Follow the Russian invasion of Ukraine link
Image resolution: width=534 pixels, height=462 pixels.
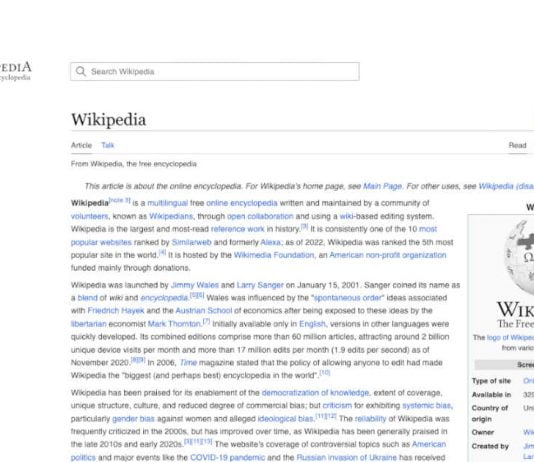tap(347, 458)
